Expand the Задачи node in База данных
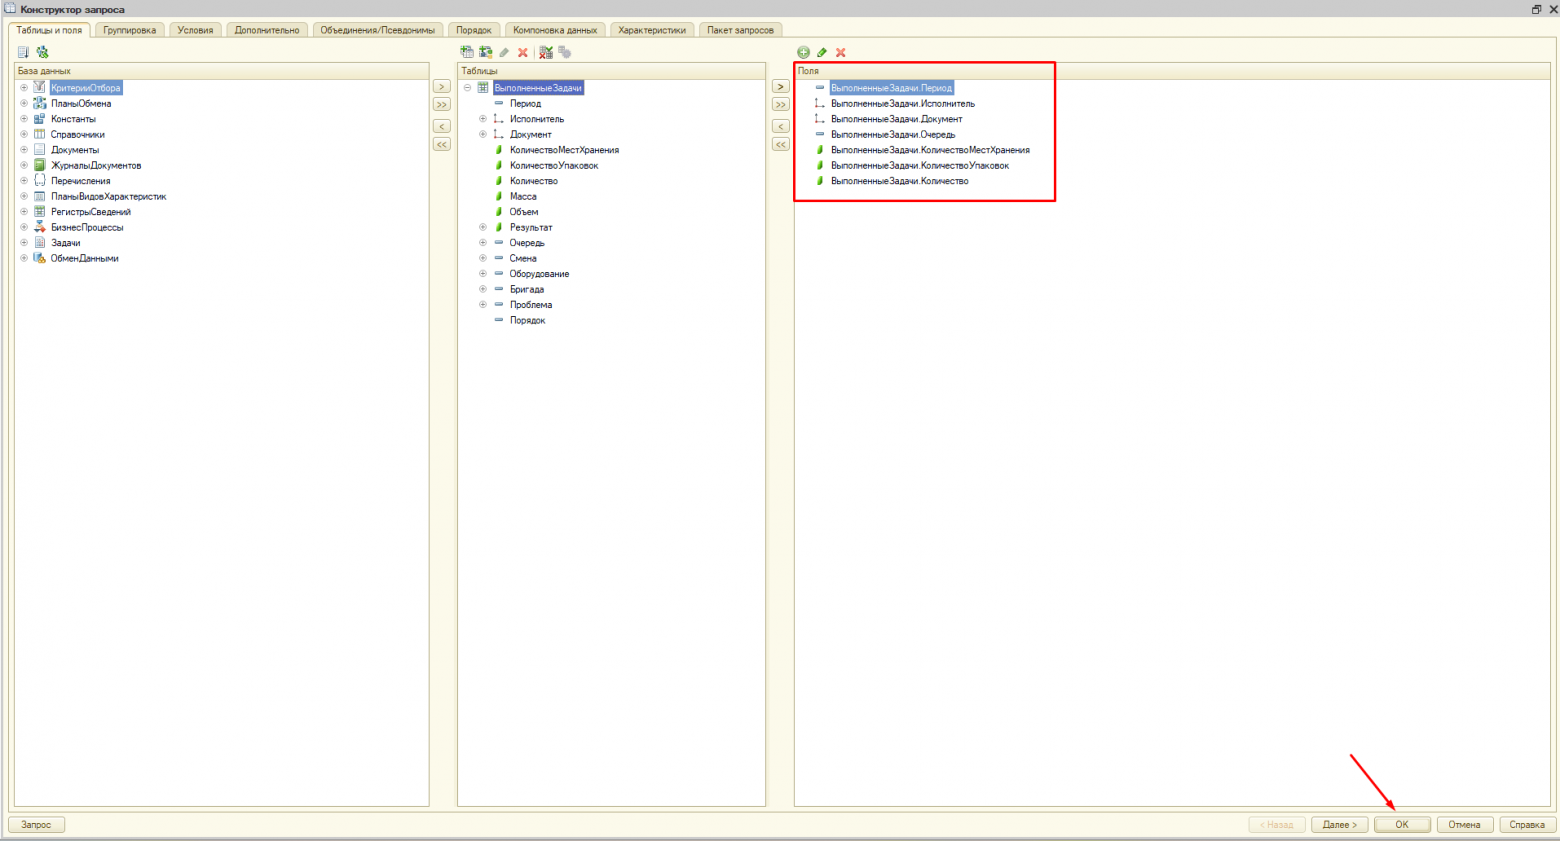 [x=24, y=243]
